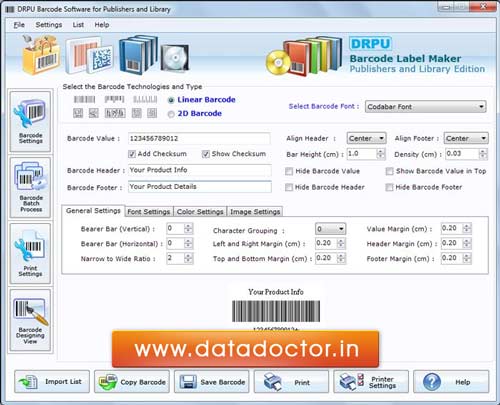Screen dimensions: 500x405
Task: Click the Printer Settings button label
Action: (x=382, y=382)
